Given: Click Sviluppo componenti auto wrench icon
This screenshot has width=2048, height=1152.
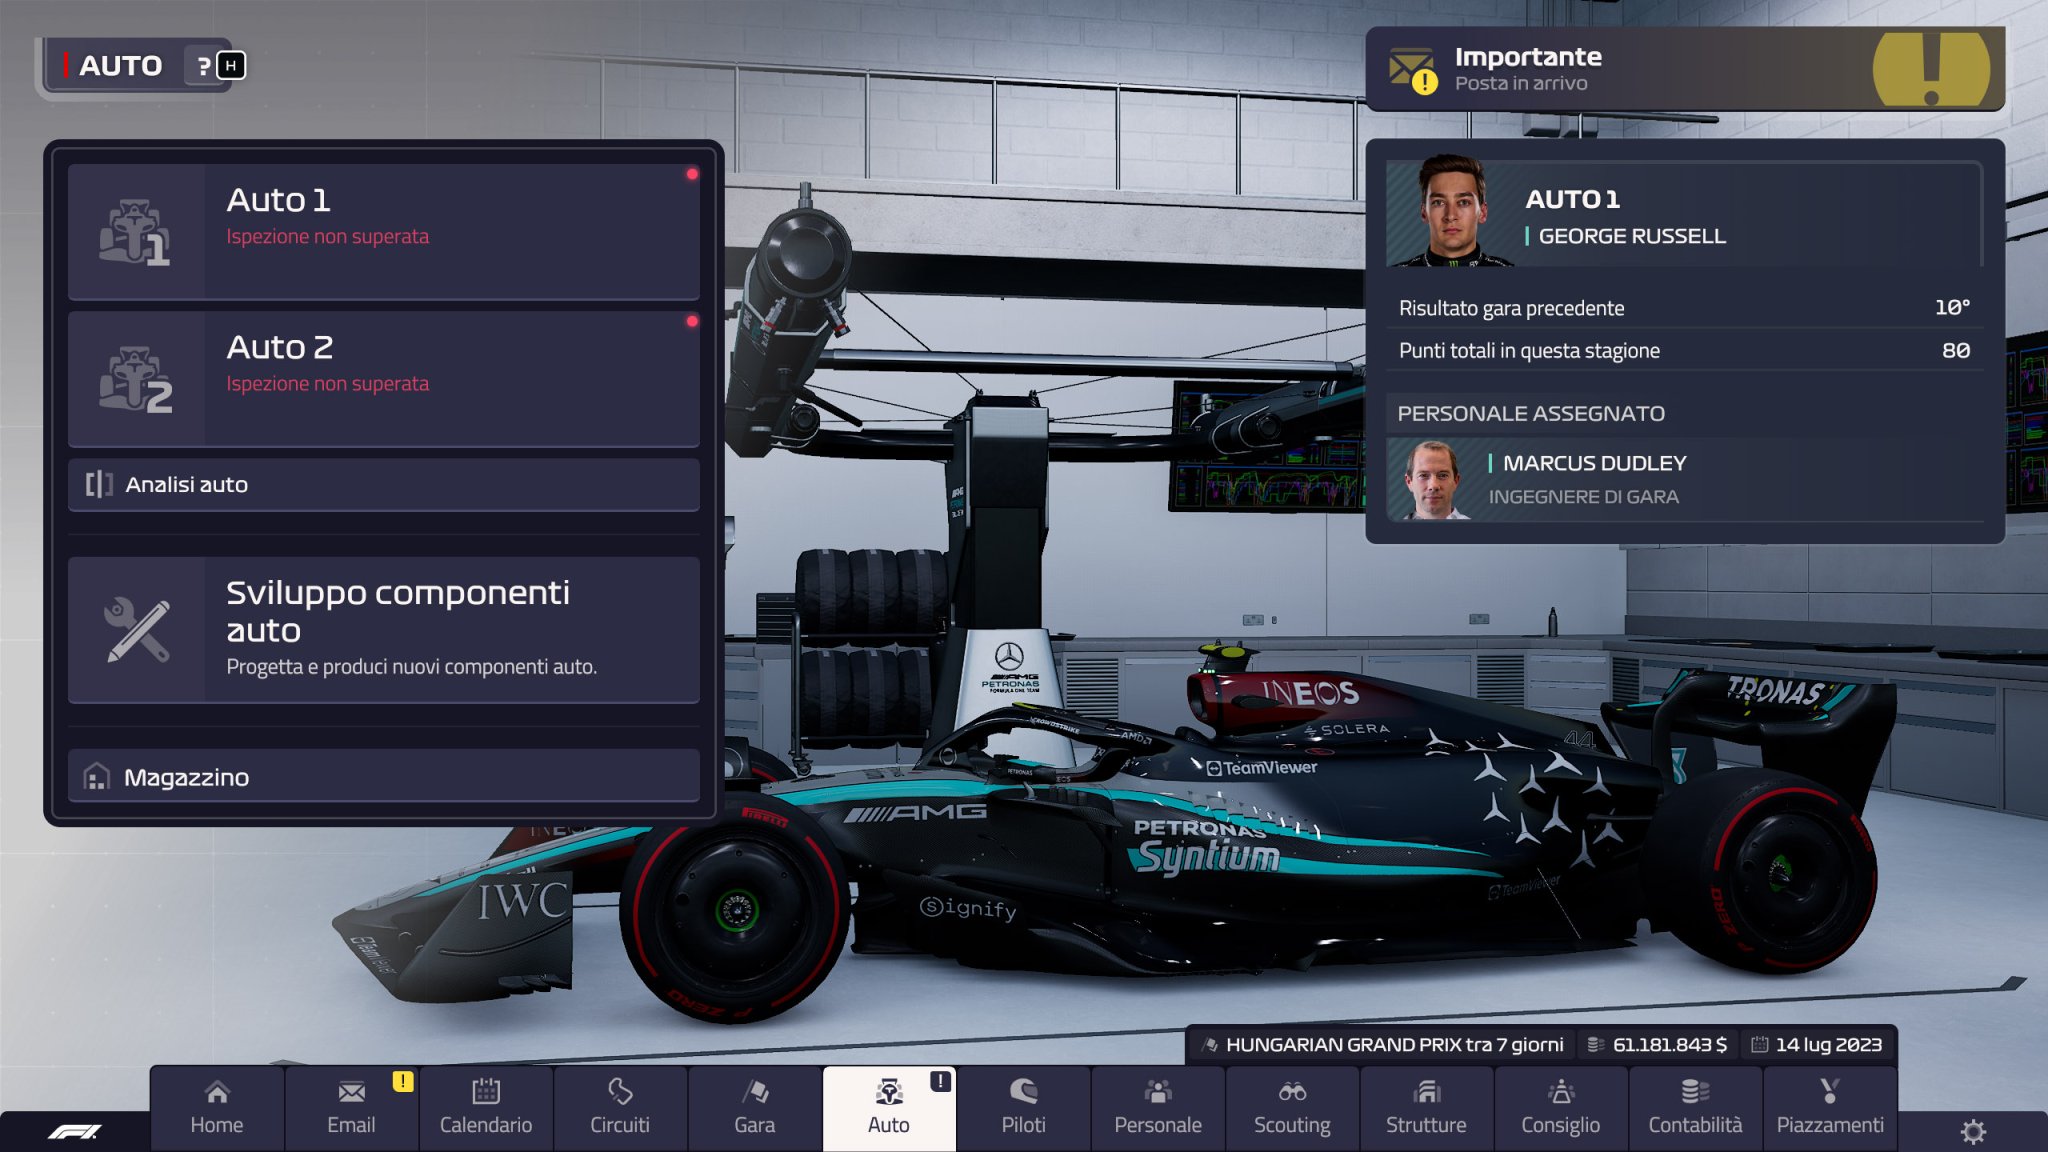Looking at the screenshot, I should (x=136, y=623).
